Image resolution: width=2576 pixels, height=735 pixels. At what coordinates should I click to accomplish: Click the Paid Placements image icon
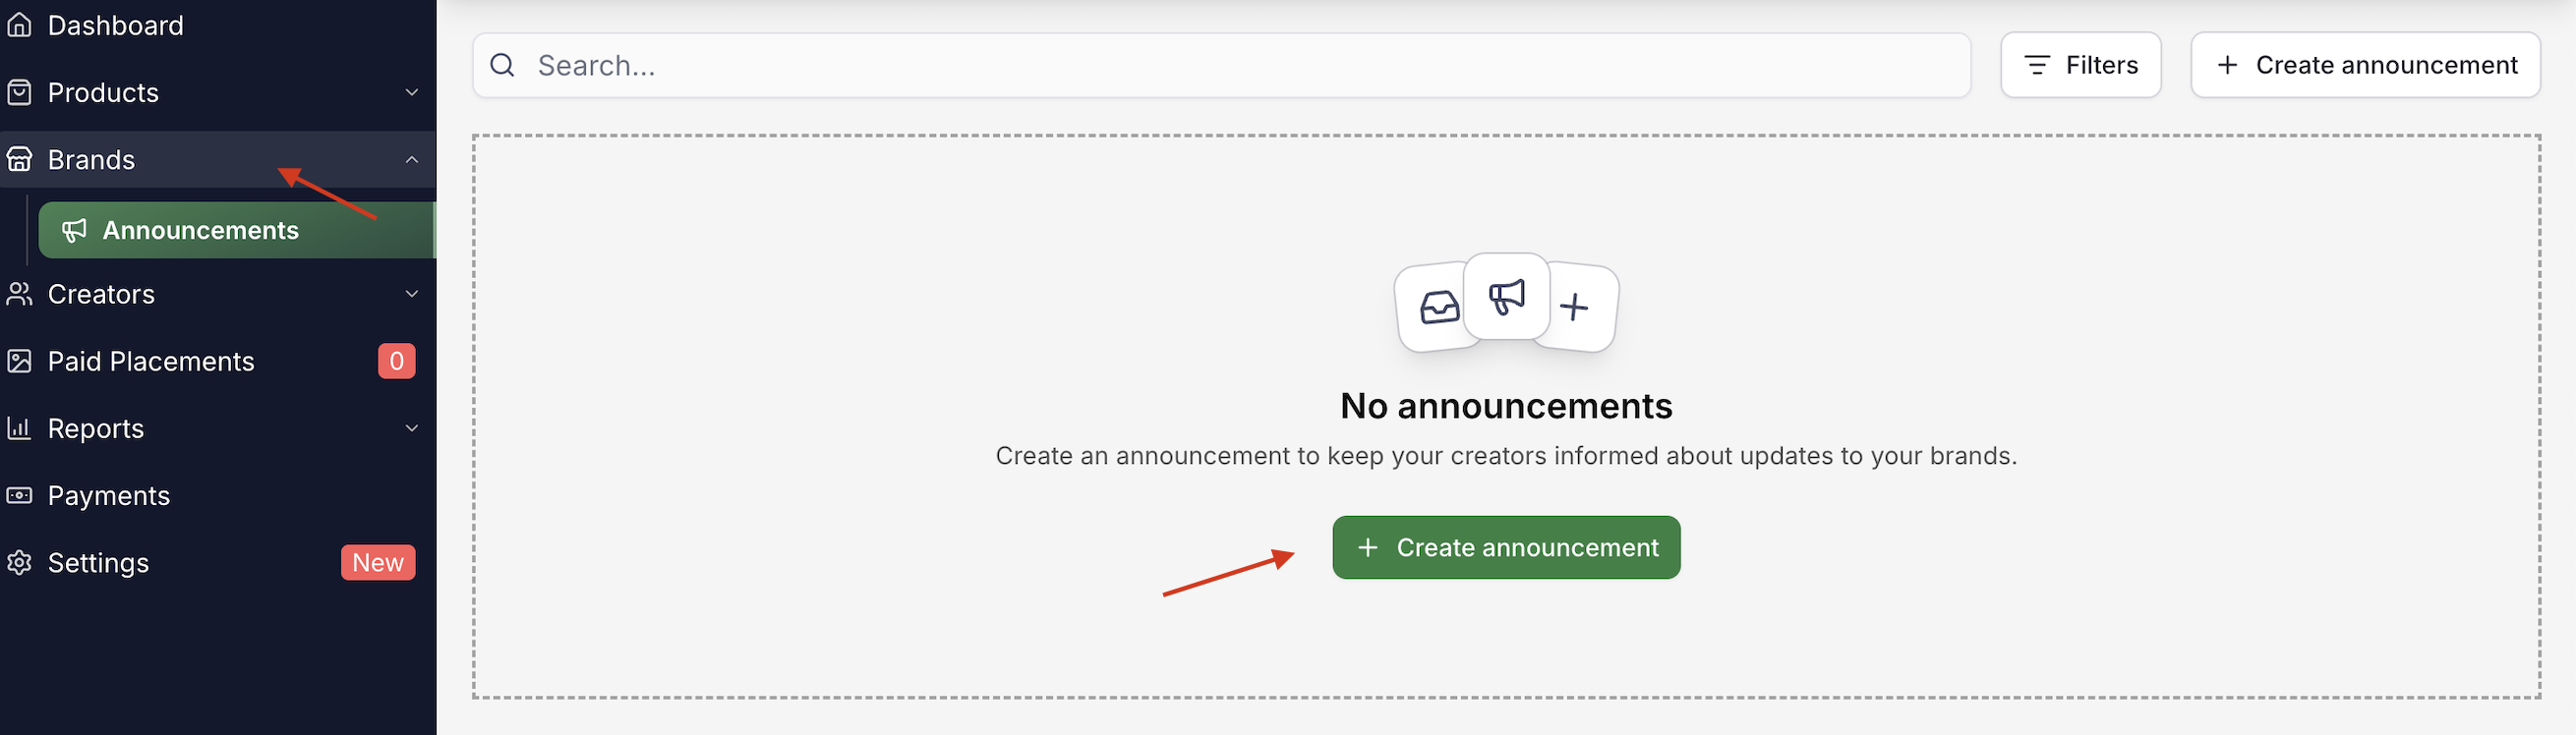(19, 361)
